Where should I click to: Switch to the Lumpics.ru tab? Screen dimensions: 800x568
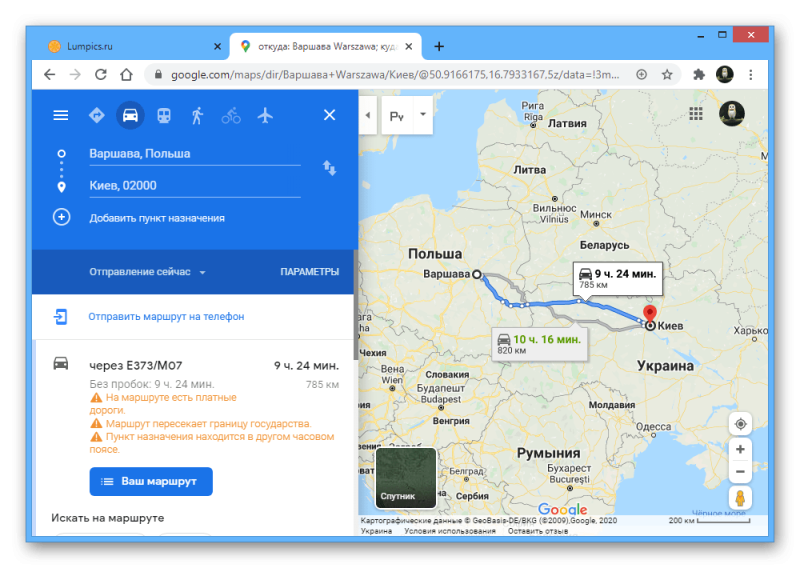[x=134, y=46]
